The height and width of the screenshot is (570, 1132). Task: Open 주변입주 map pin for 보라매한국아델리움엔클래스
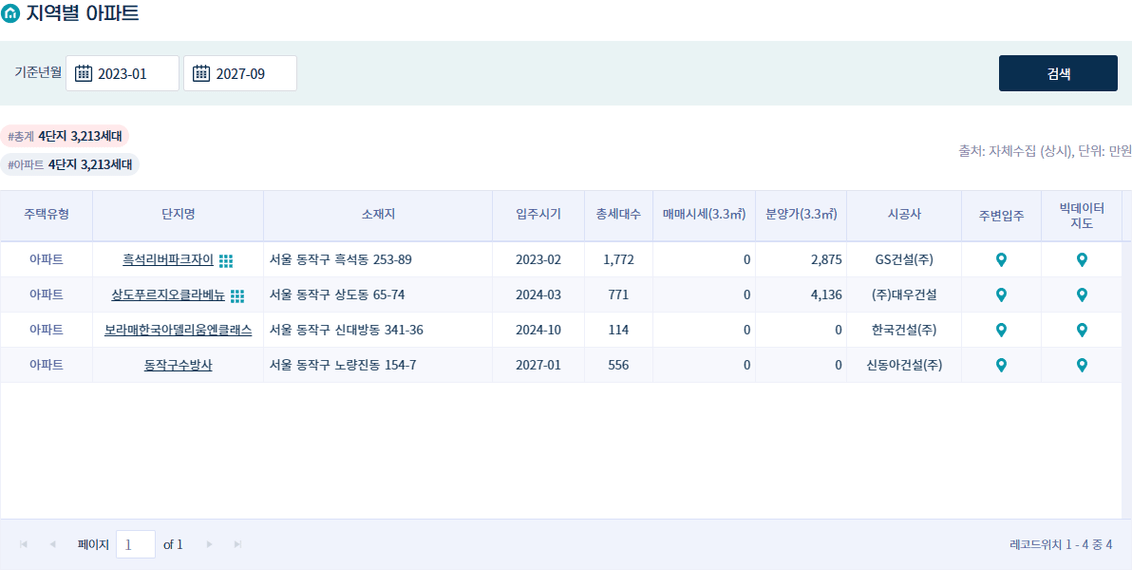coord(1001,330)
